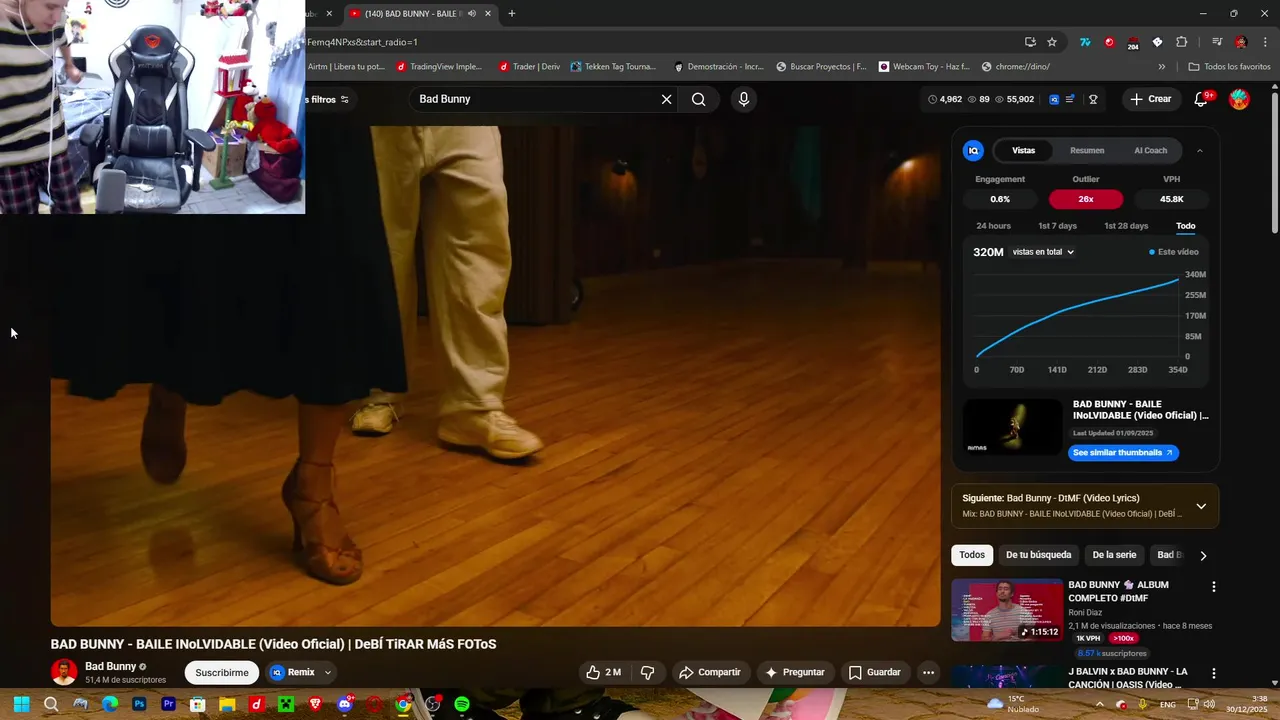Open the notifications bell
The image size is (1280, 720).
1202,99
